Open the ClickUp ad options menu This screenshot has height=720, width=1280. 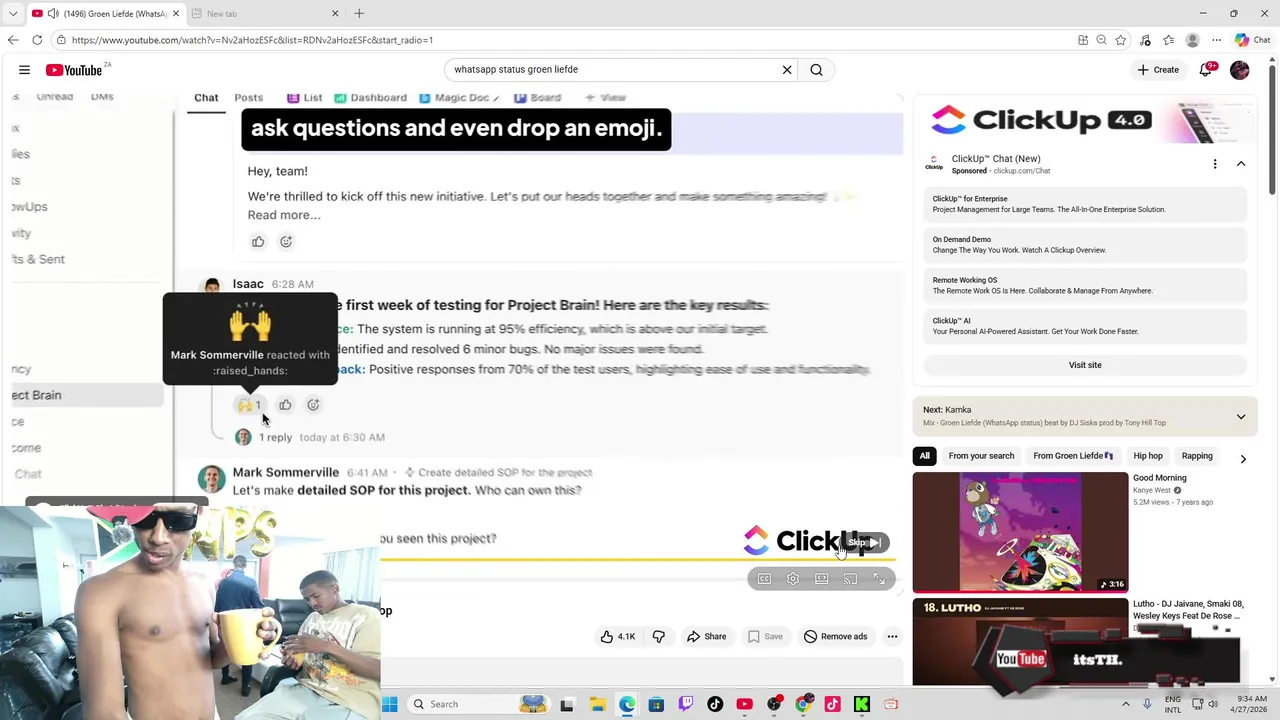coord(1215,164)
